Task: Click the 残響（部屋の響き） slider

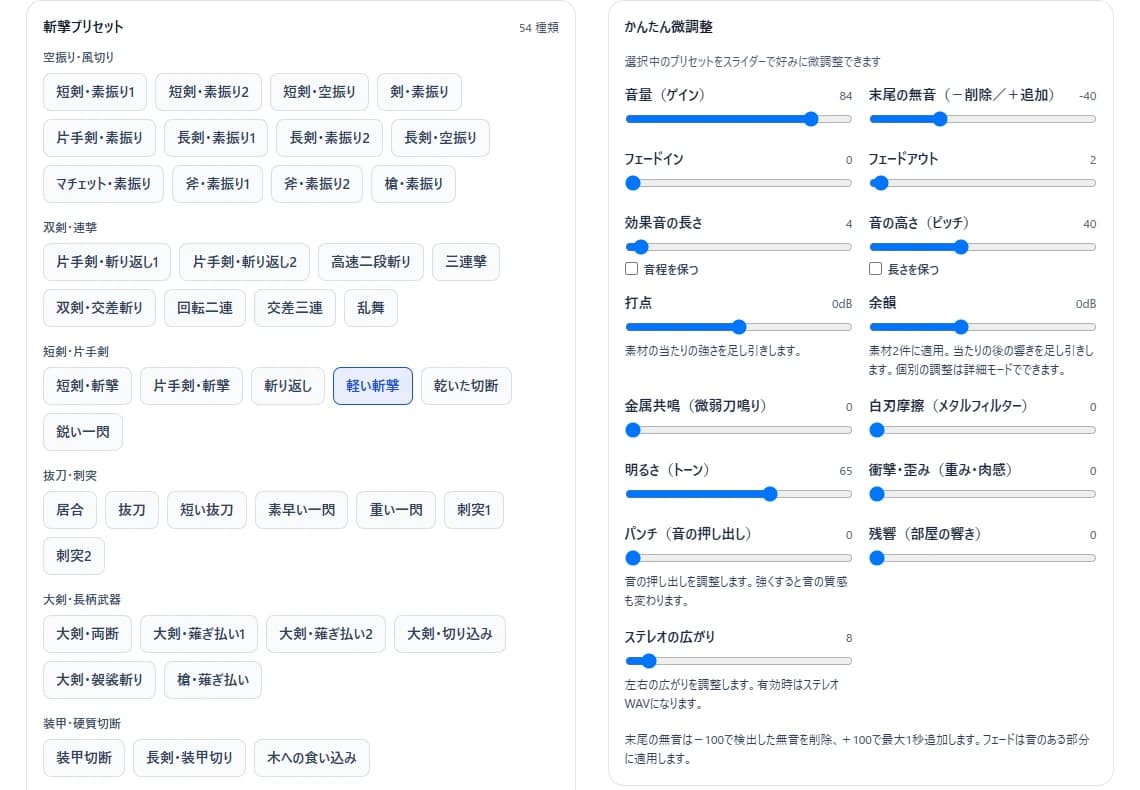Action: click(x=982, y=558)
